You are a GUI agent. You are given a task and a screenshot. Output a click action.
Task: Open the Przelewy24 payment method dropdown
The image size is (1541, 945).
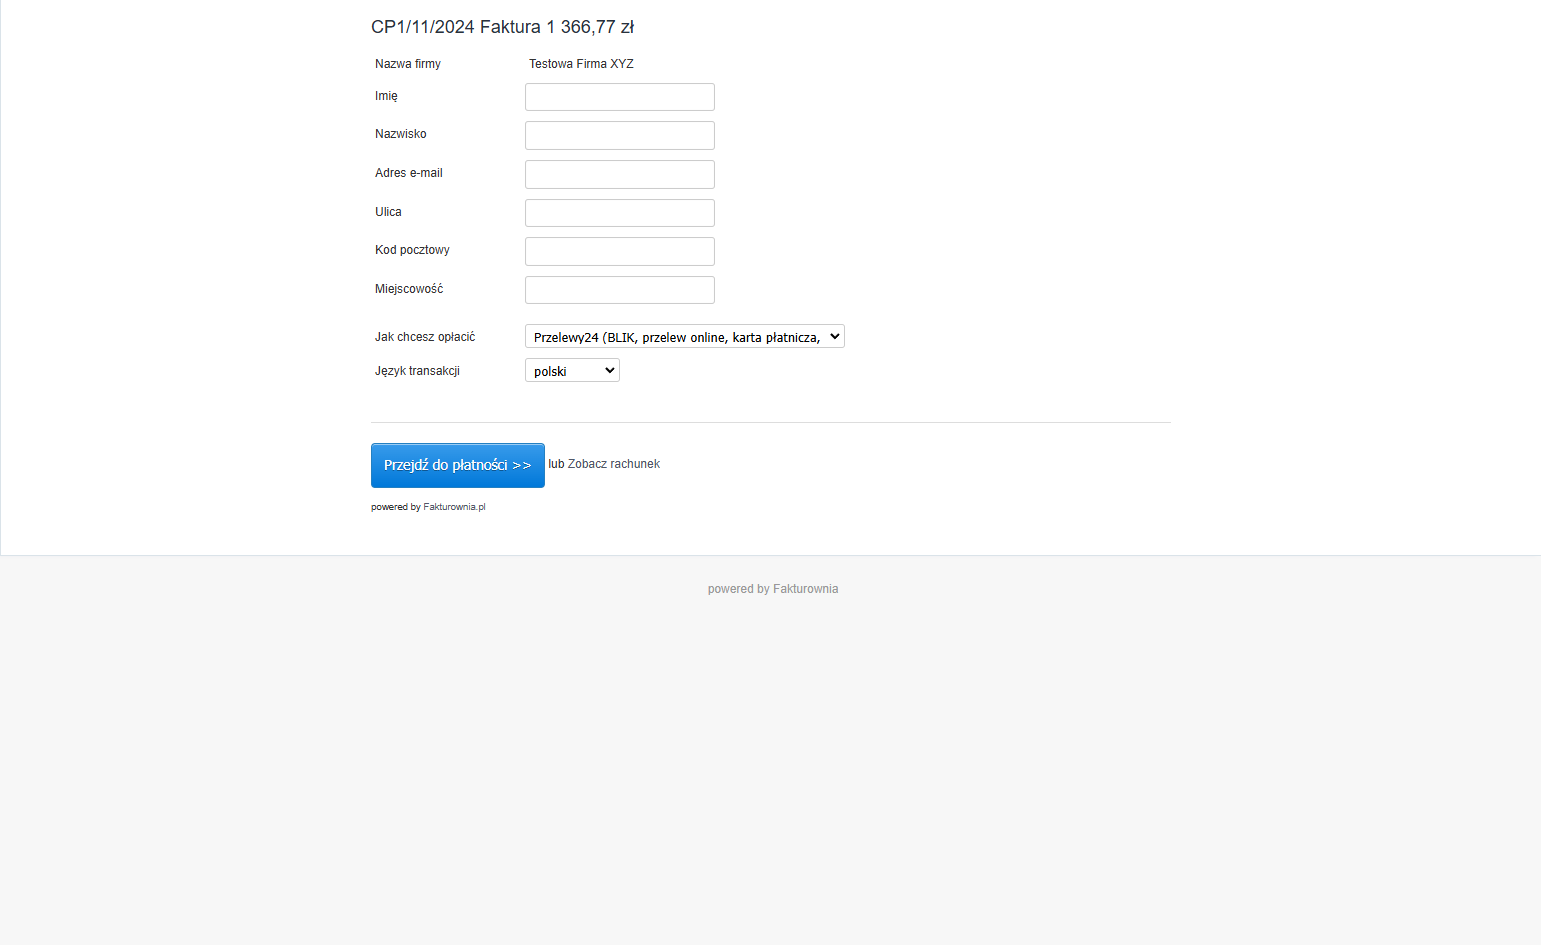click(x=684, y=337)
